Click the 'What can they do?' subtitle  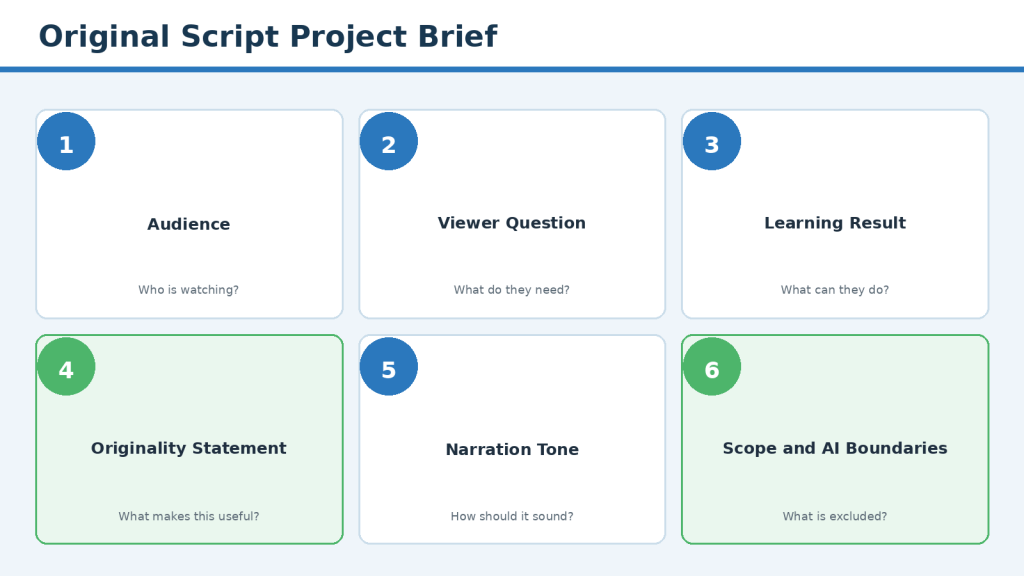click(x=835, y=290)
